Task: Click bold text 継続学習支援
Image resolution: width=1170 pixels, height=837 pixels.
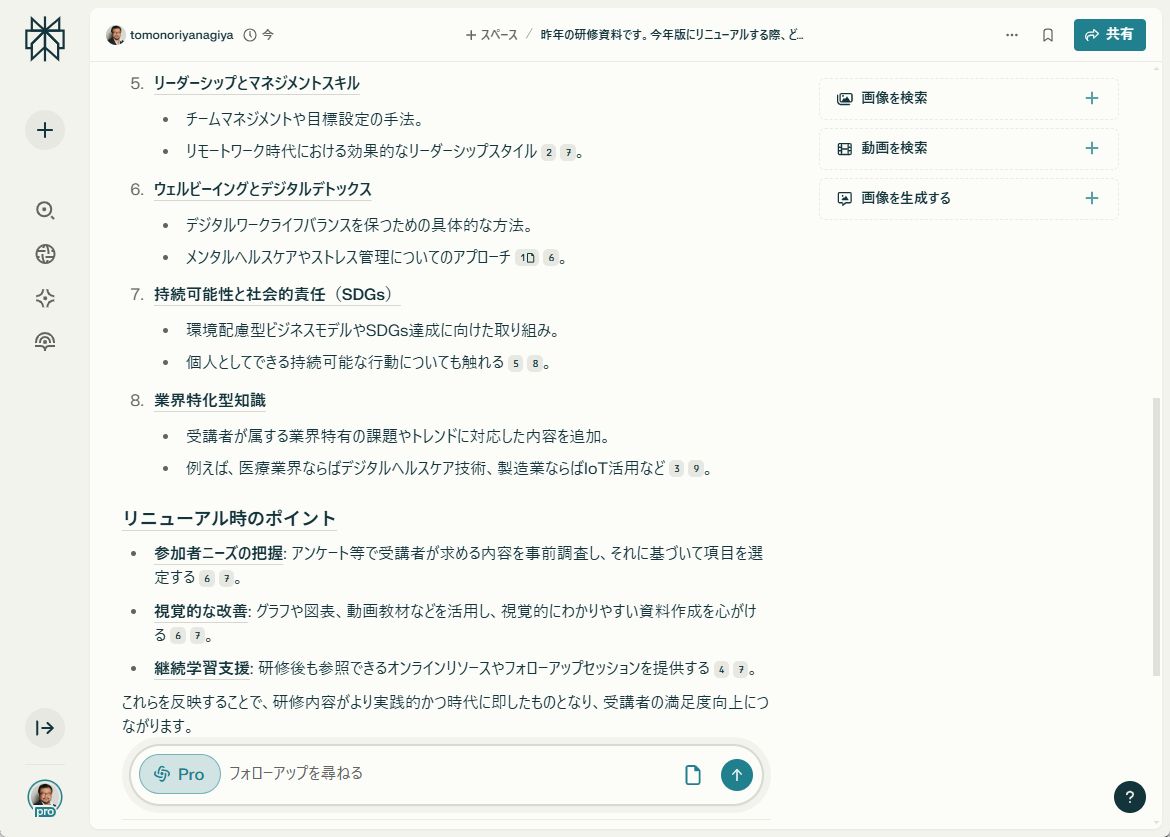Action: click(202, 668)
